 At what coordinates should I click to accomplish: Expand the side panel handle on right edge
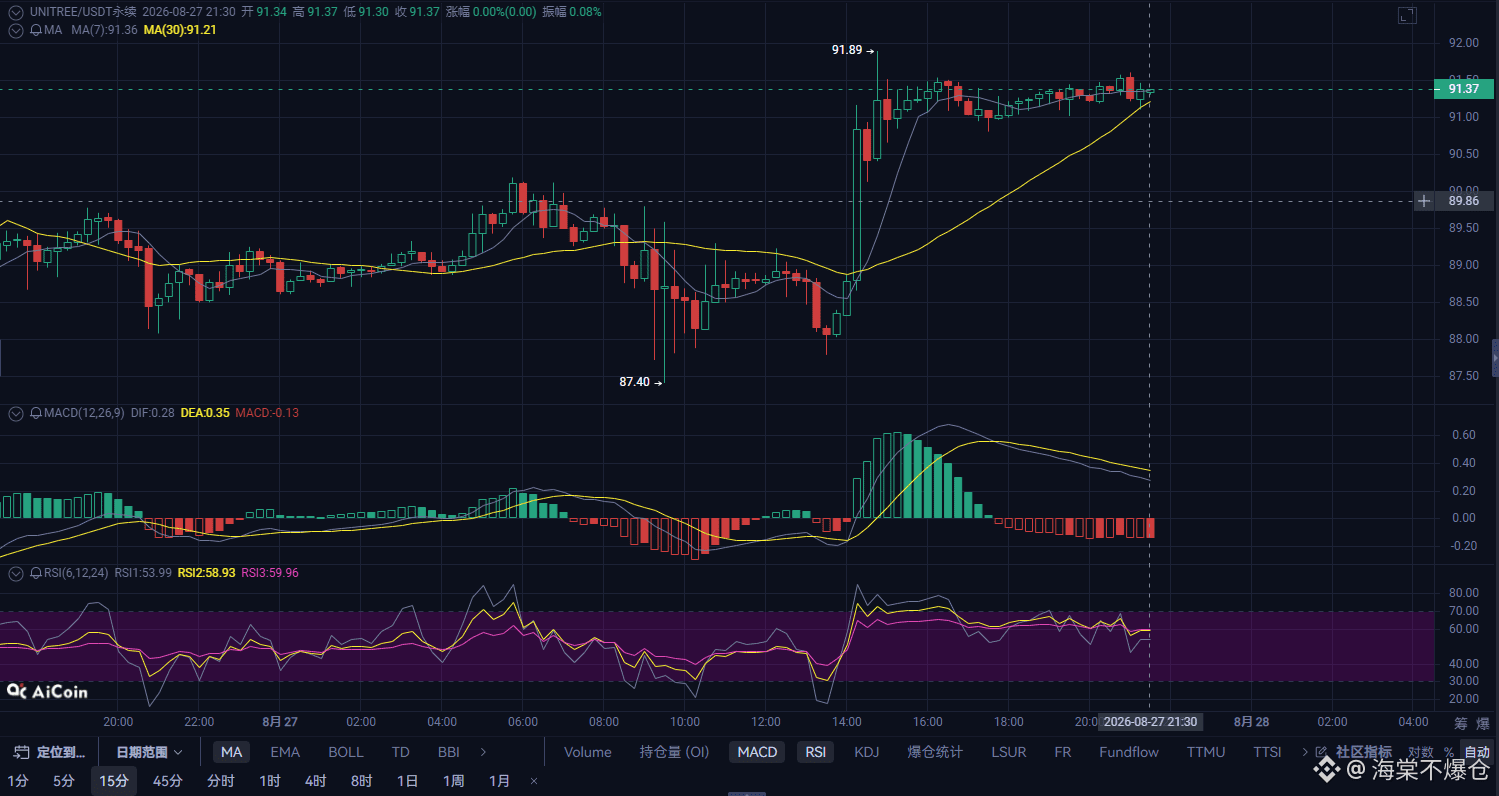[1495, 357]
